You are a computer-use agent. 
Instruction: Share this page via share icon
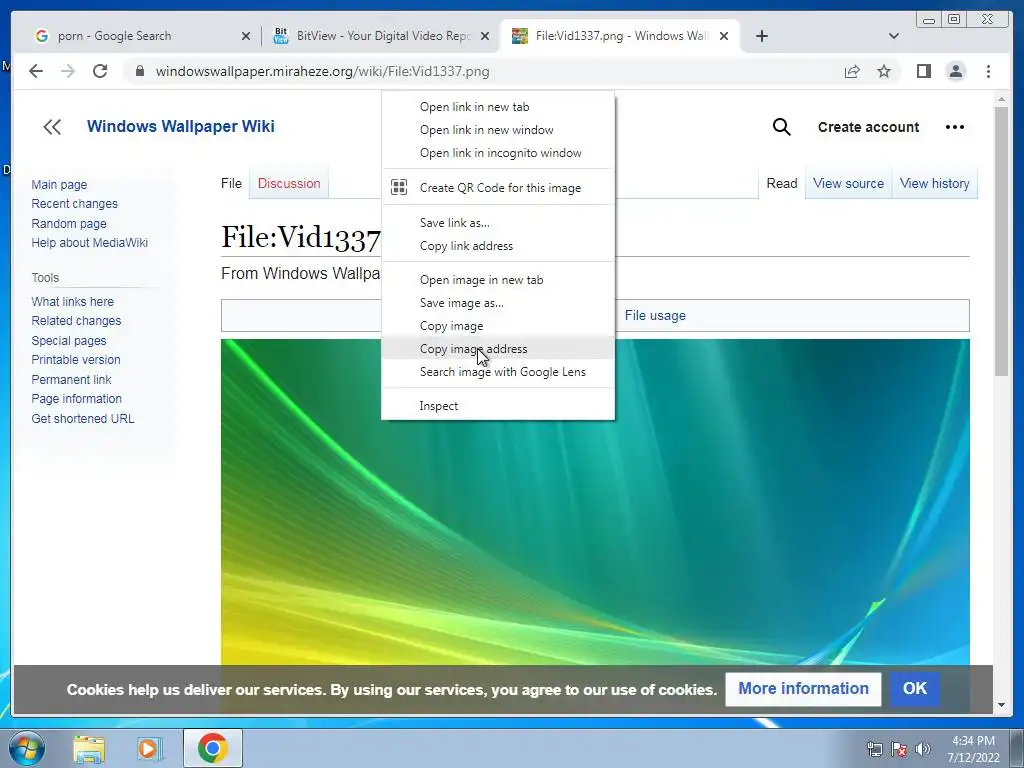(x=852, y=71)
